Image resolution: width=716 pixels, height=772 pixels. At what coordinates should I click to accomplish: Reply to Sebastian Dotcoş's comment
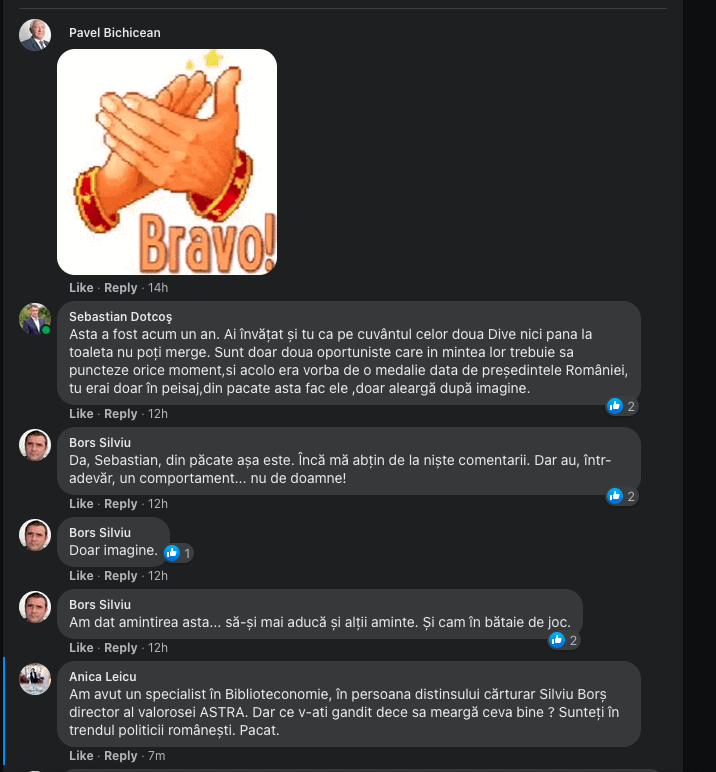point(121,414)
